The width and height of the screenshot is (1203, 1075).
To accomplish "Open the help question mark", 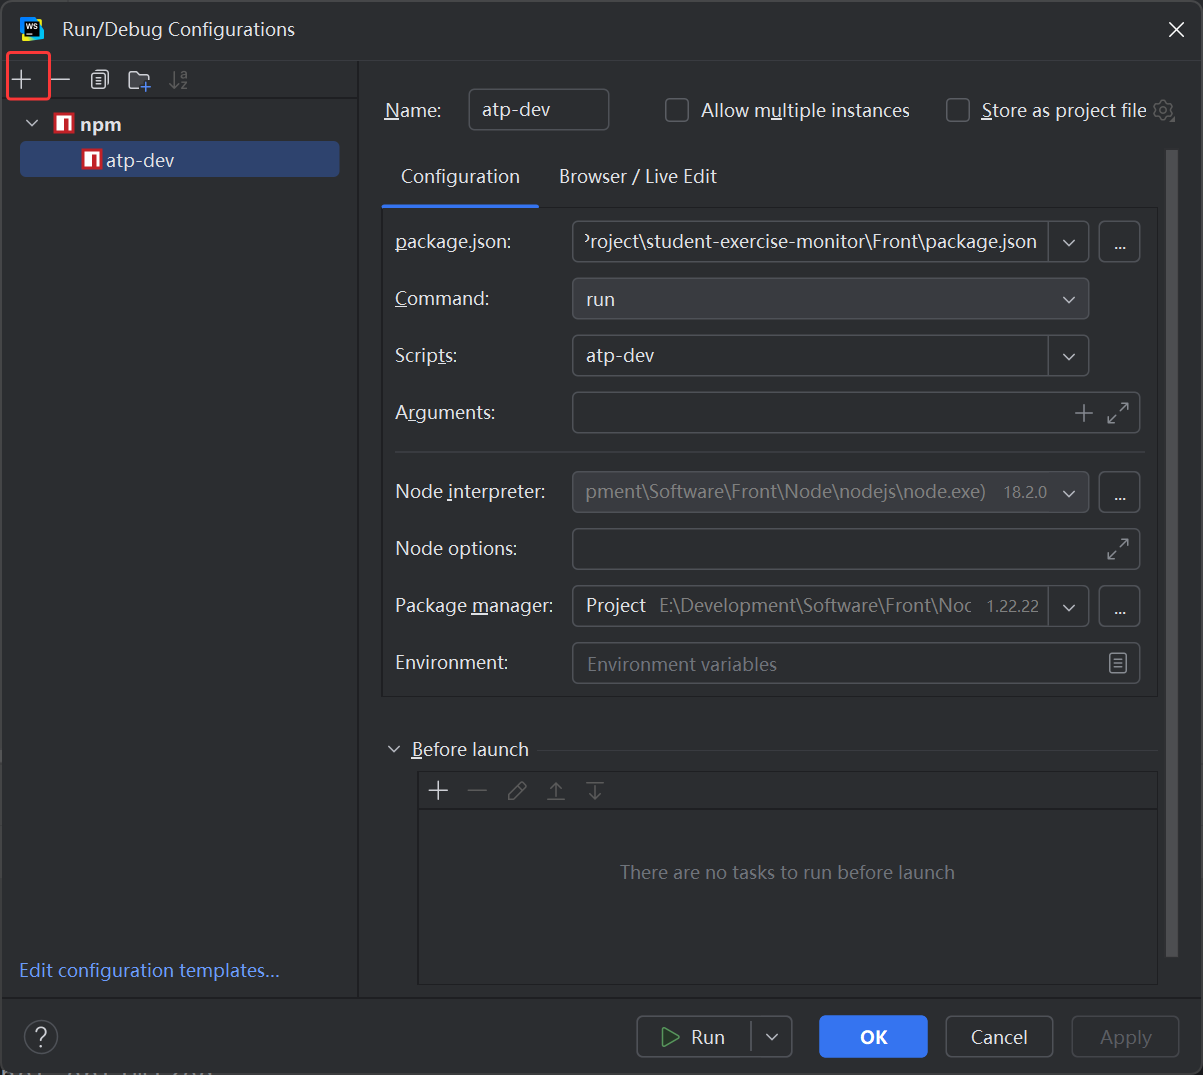I will (41, 1036).
